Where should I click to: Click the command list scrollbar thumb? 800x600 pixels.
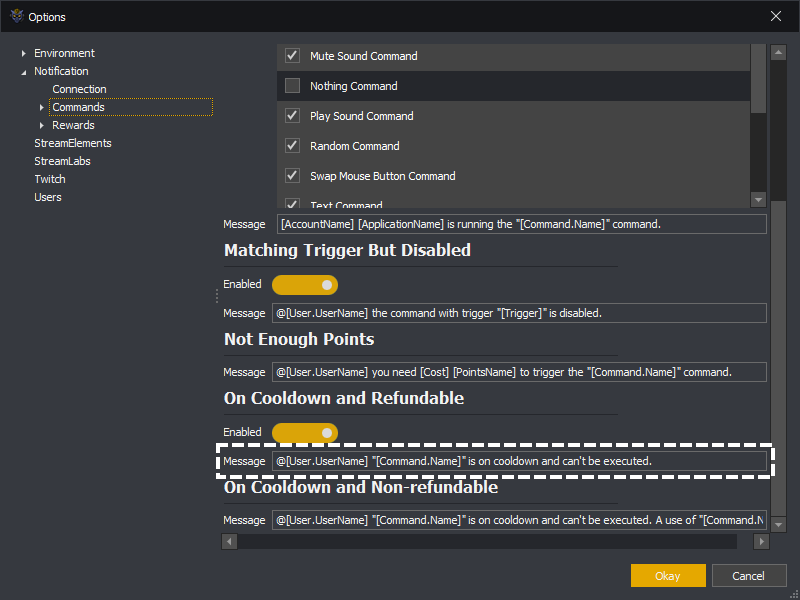(758, 79)
